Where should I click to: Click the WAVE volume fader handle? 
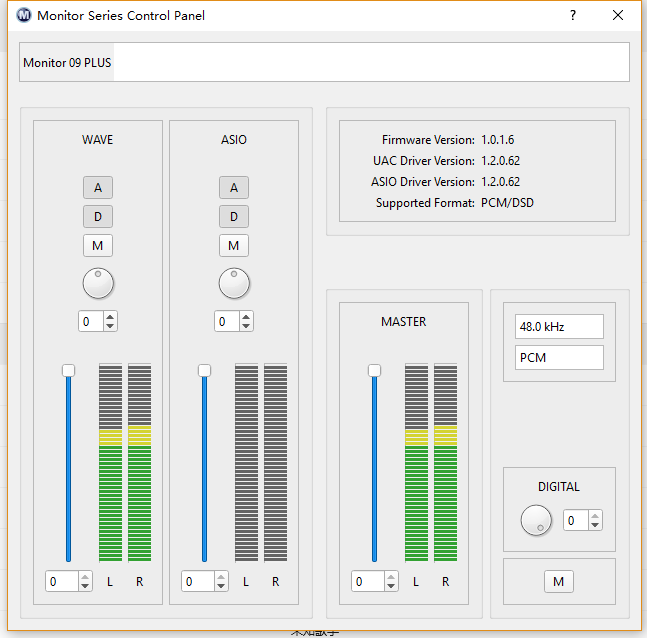coord(68,370)
